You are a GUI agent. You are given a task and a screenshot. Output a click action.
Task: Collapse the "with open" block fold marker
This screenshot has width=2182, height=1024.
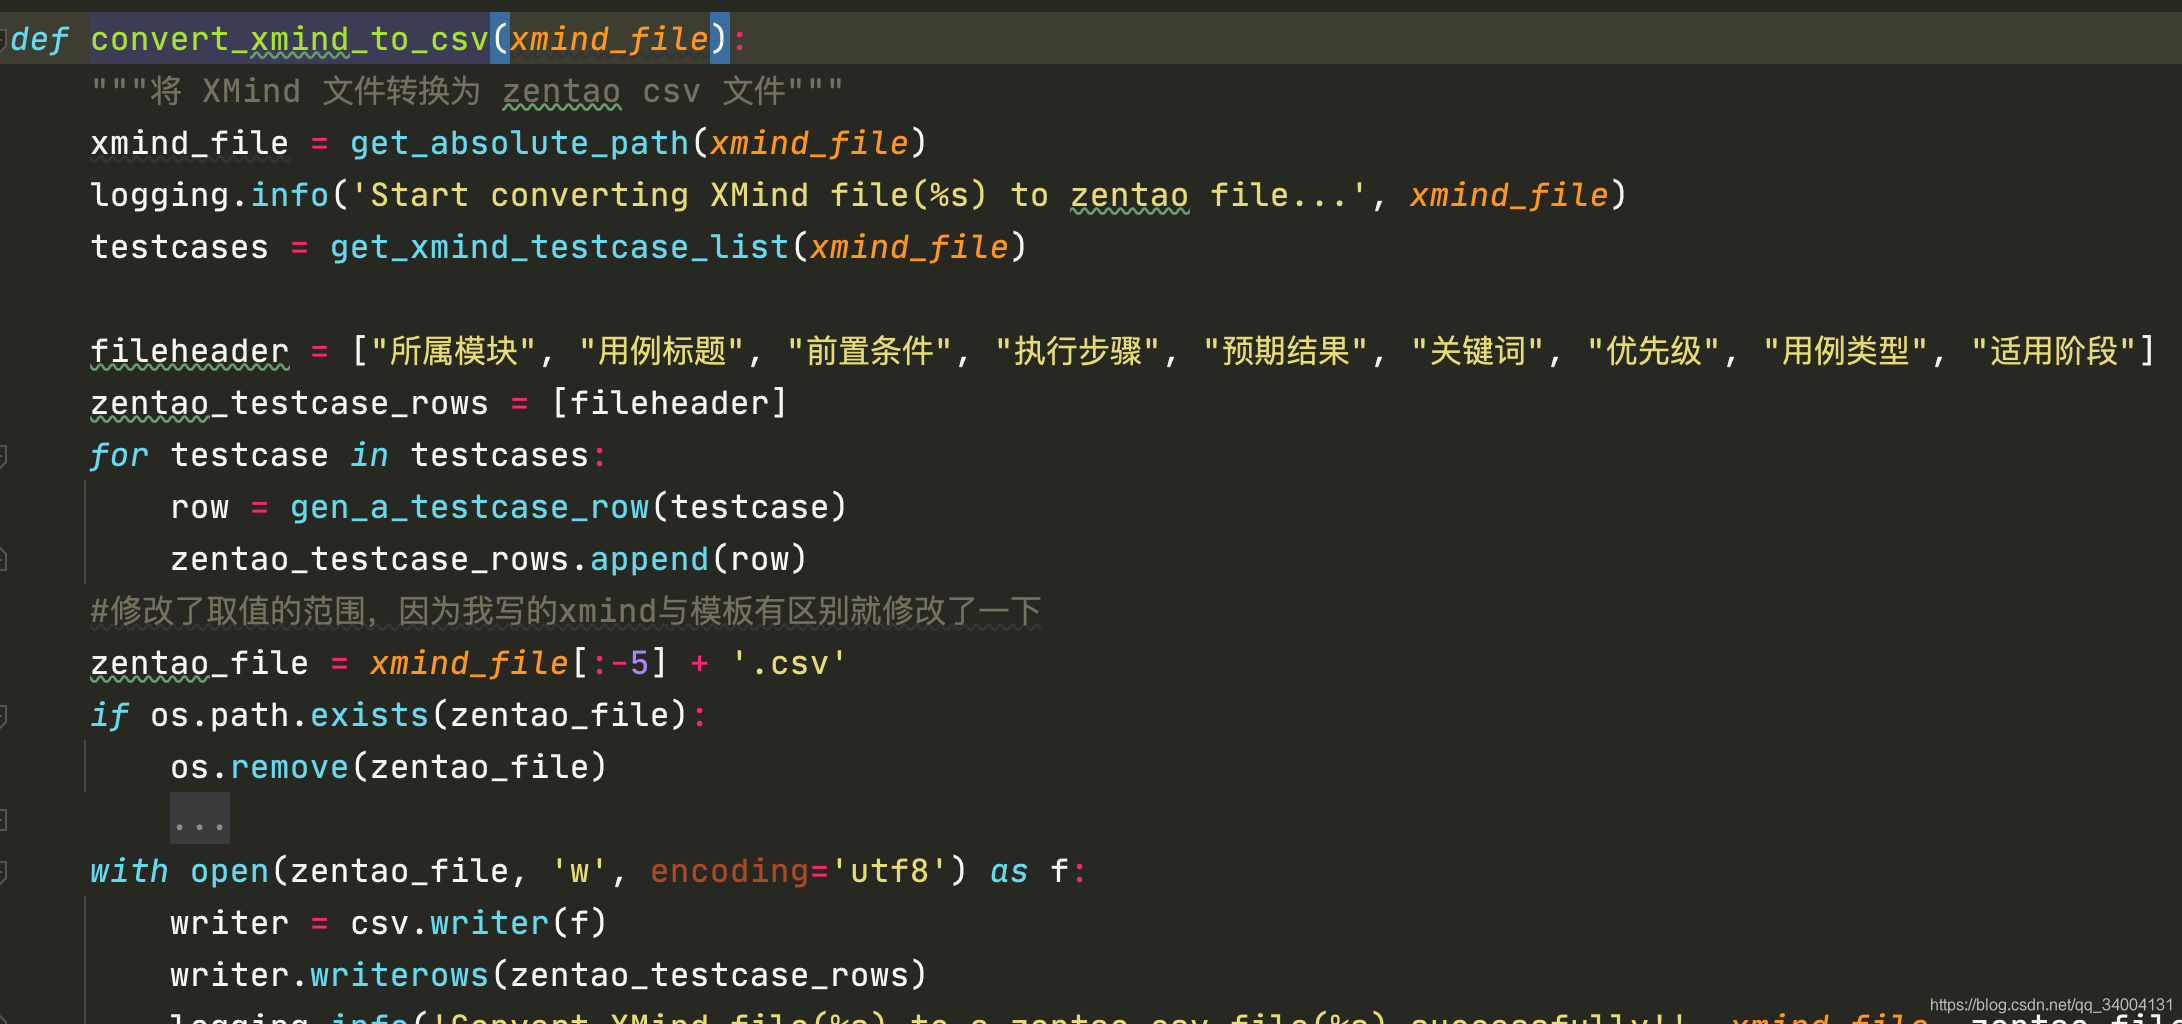tap(3, 872)
